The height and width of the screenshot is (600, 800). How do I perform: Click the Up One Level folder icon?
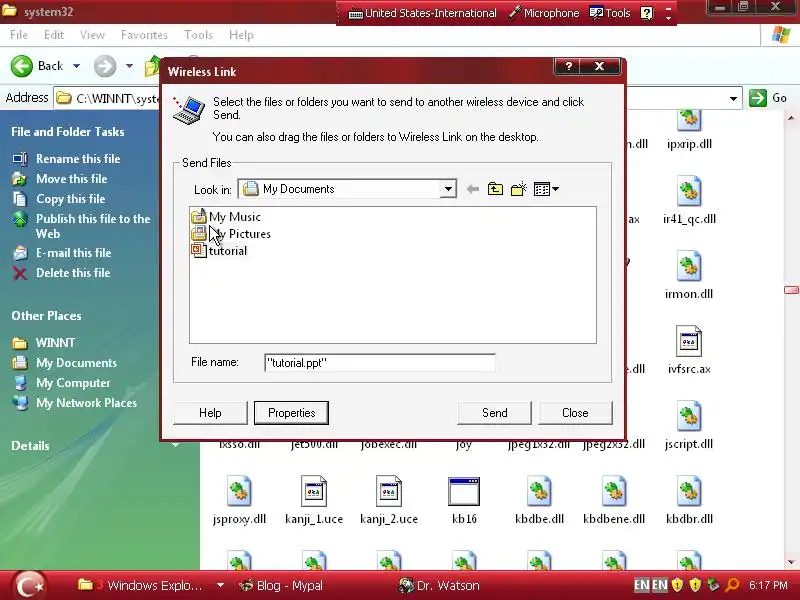(x=495, y=189)
